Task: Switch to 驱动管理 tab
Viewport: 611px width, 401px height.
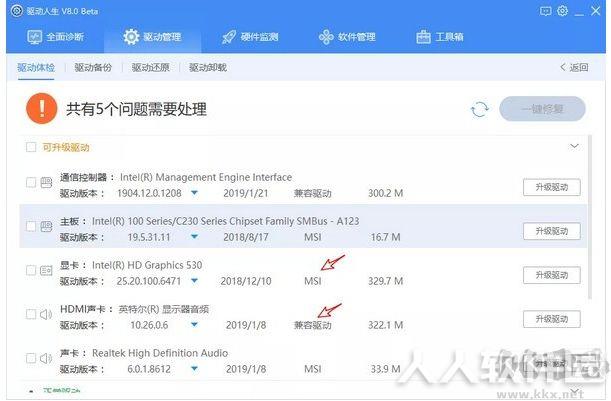Action: (152, 37)
